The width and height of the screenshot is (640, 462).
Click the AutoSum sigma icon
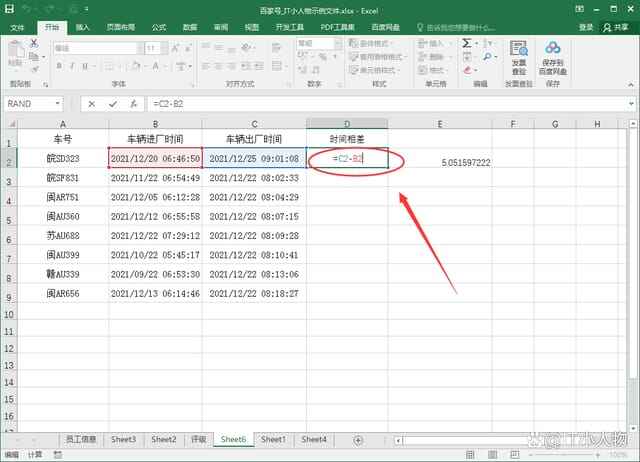tap(468, 44)
